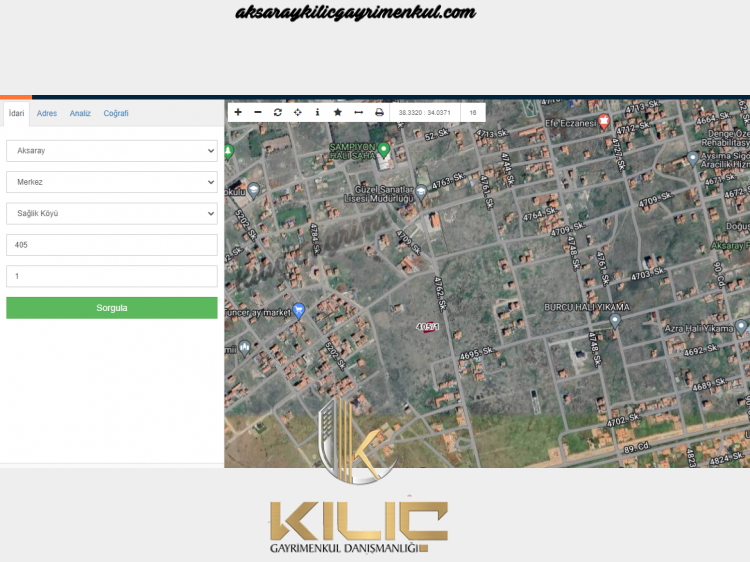750x562 pixels.
Task: Click the 4763. Sk. street label
Action: click(448, 181)
